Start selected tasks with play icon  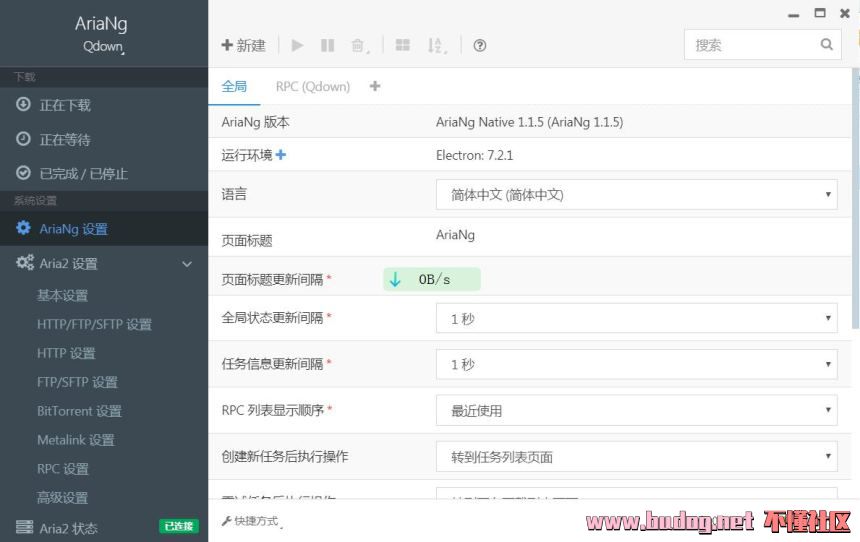297,46
